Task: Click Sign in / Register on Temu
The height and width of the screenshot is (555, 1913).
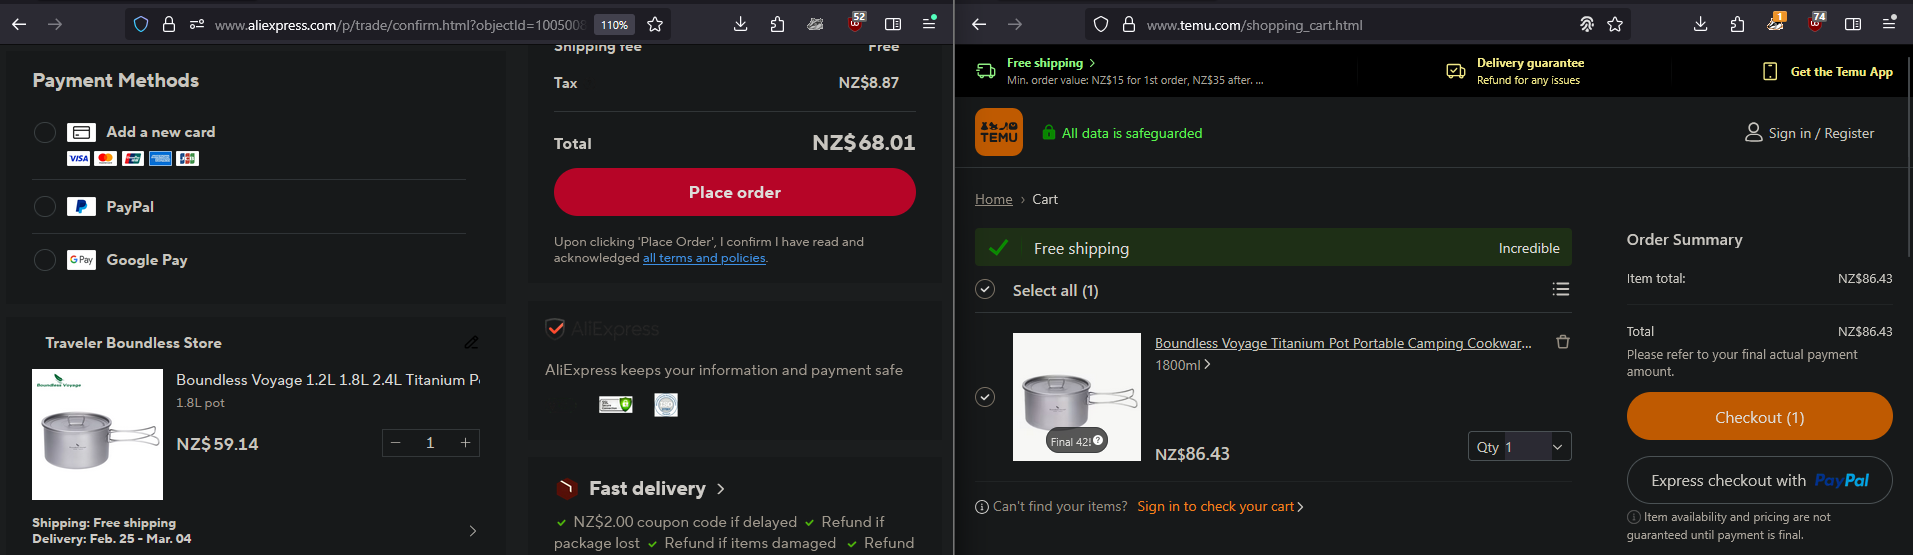Action: tap(1809, 133)
